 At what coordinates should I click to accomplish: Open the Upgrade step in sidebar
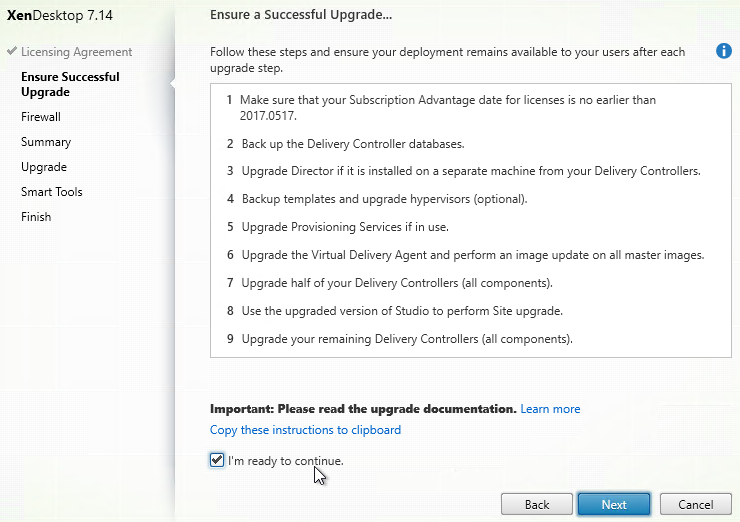(44, 167)
